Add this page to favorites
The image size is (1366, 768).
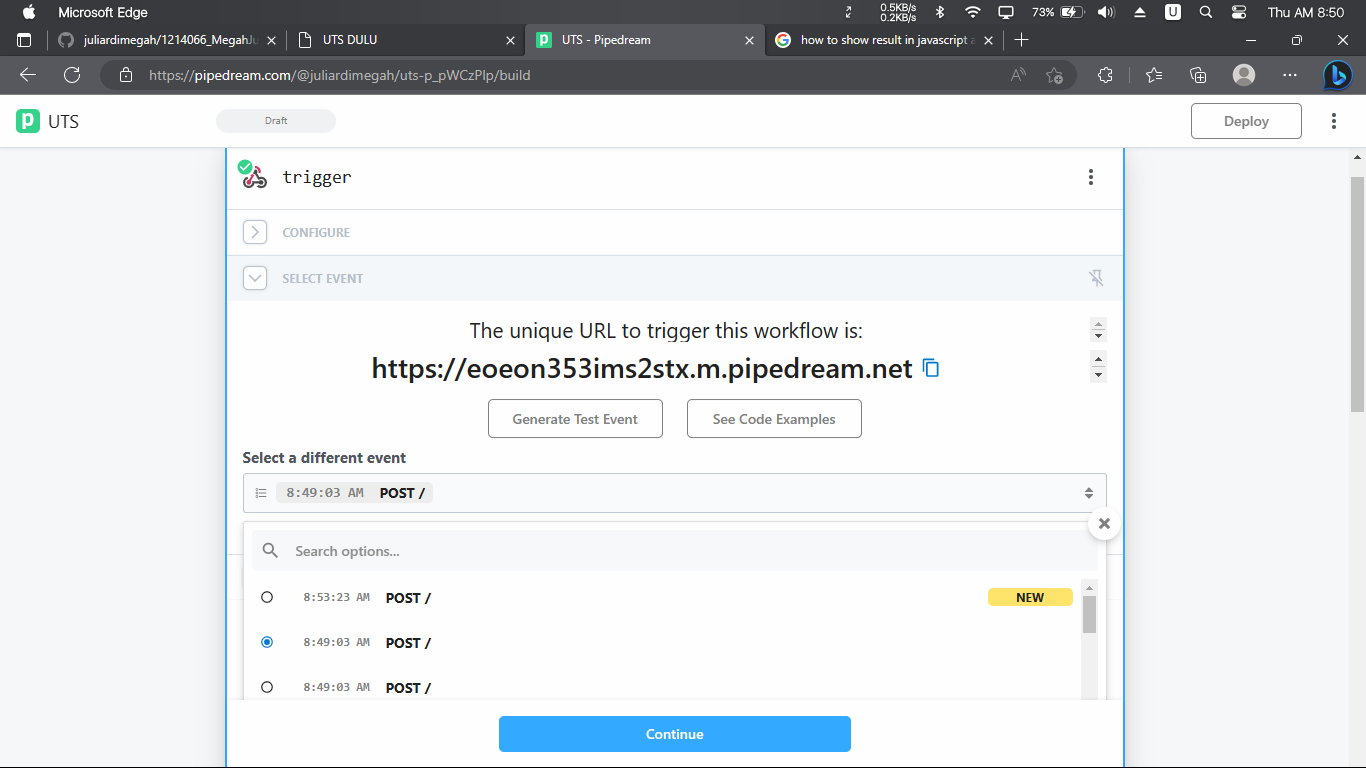pos(1054,75)
